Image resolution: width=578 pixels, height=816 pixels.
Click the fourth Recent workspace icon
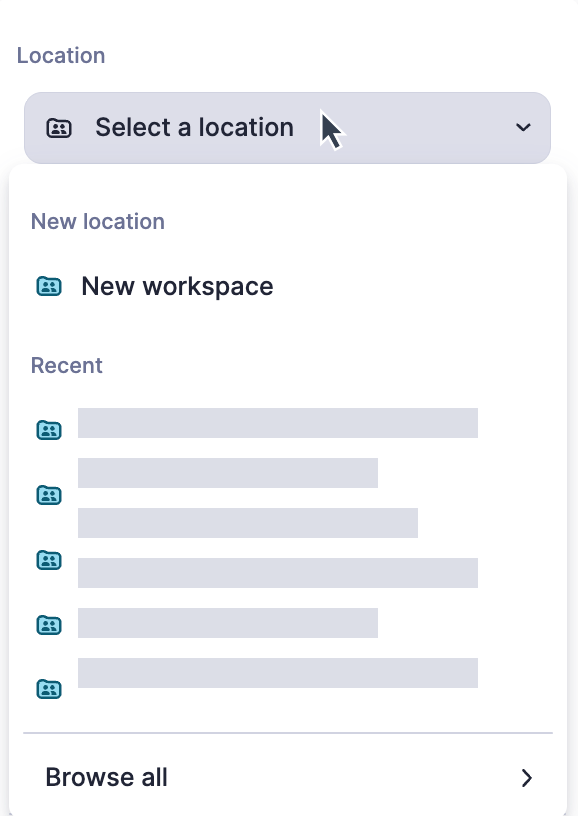point(48,624)
